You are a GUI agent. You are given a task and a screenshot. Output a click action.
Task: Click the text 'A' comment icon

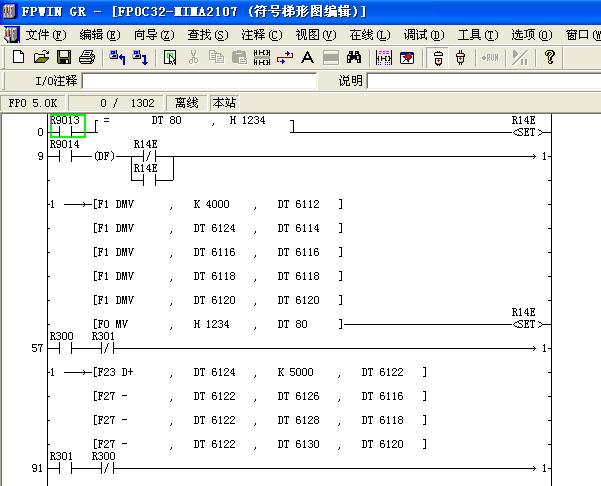(x=307, y=58)
